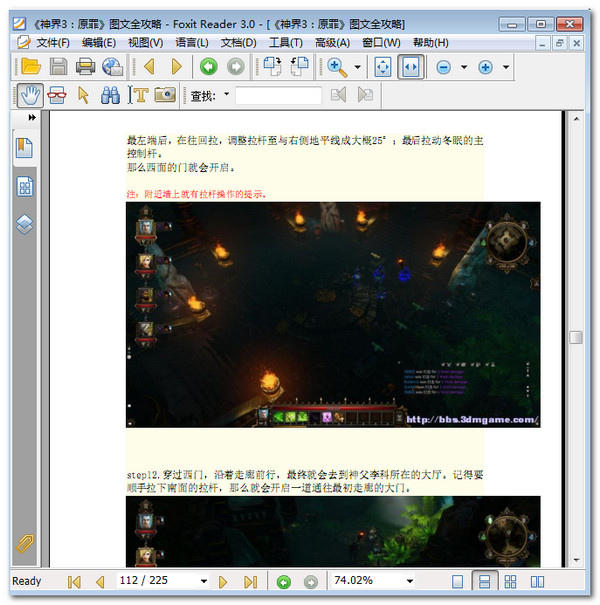Open the 帮助(H) menu

pyautogui.click(x=431, y=42)
